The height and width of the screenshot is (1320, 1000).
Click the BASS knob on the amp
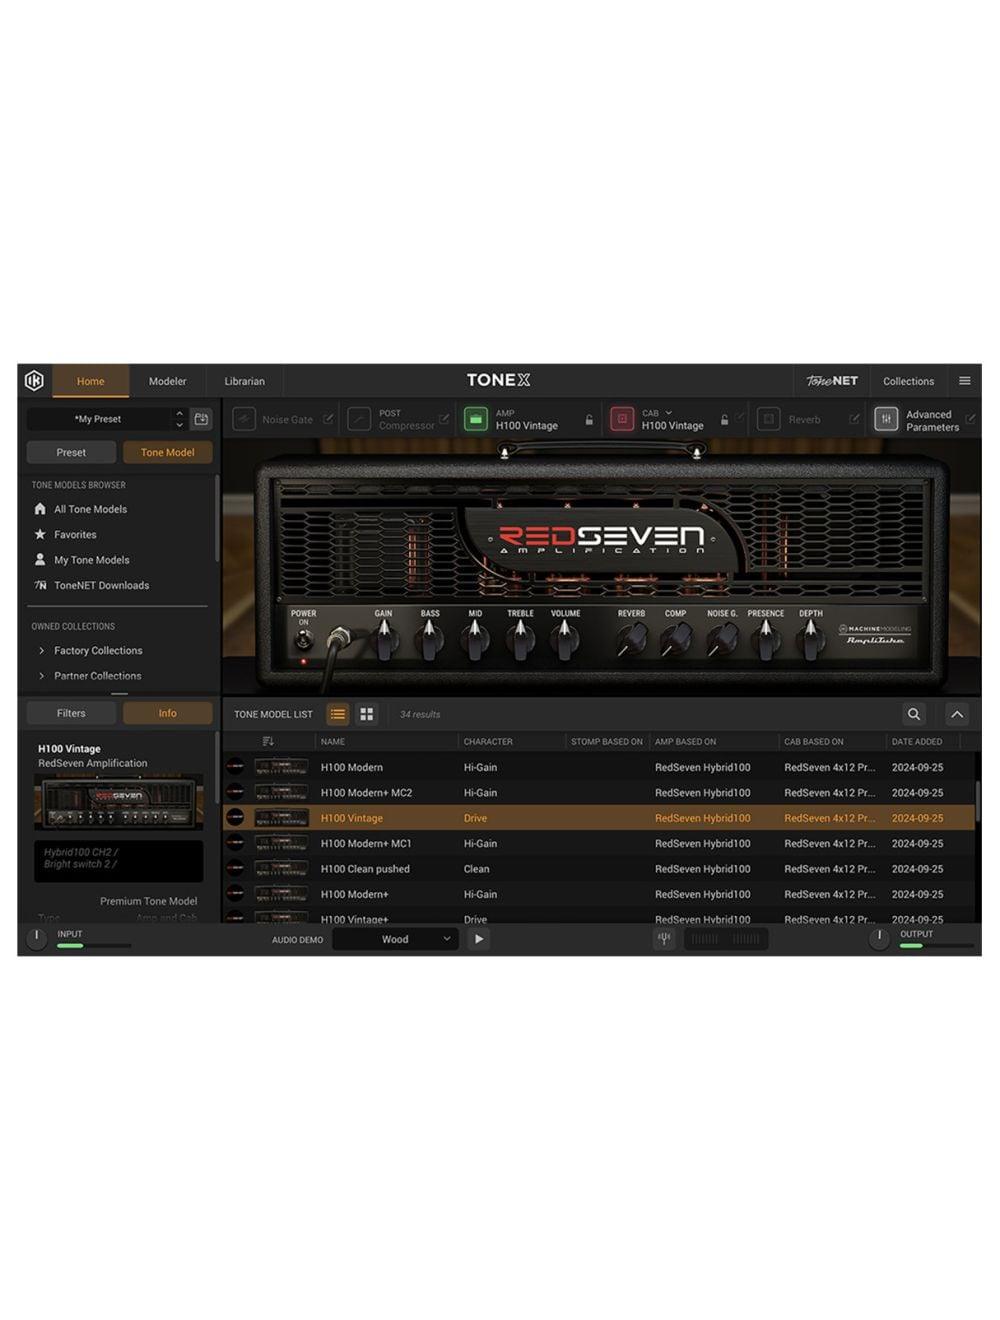pos(429,639)
